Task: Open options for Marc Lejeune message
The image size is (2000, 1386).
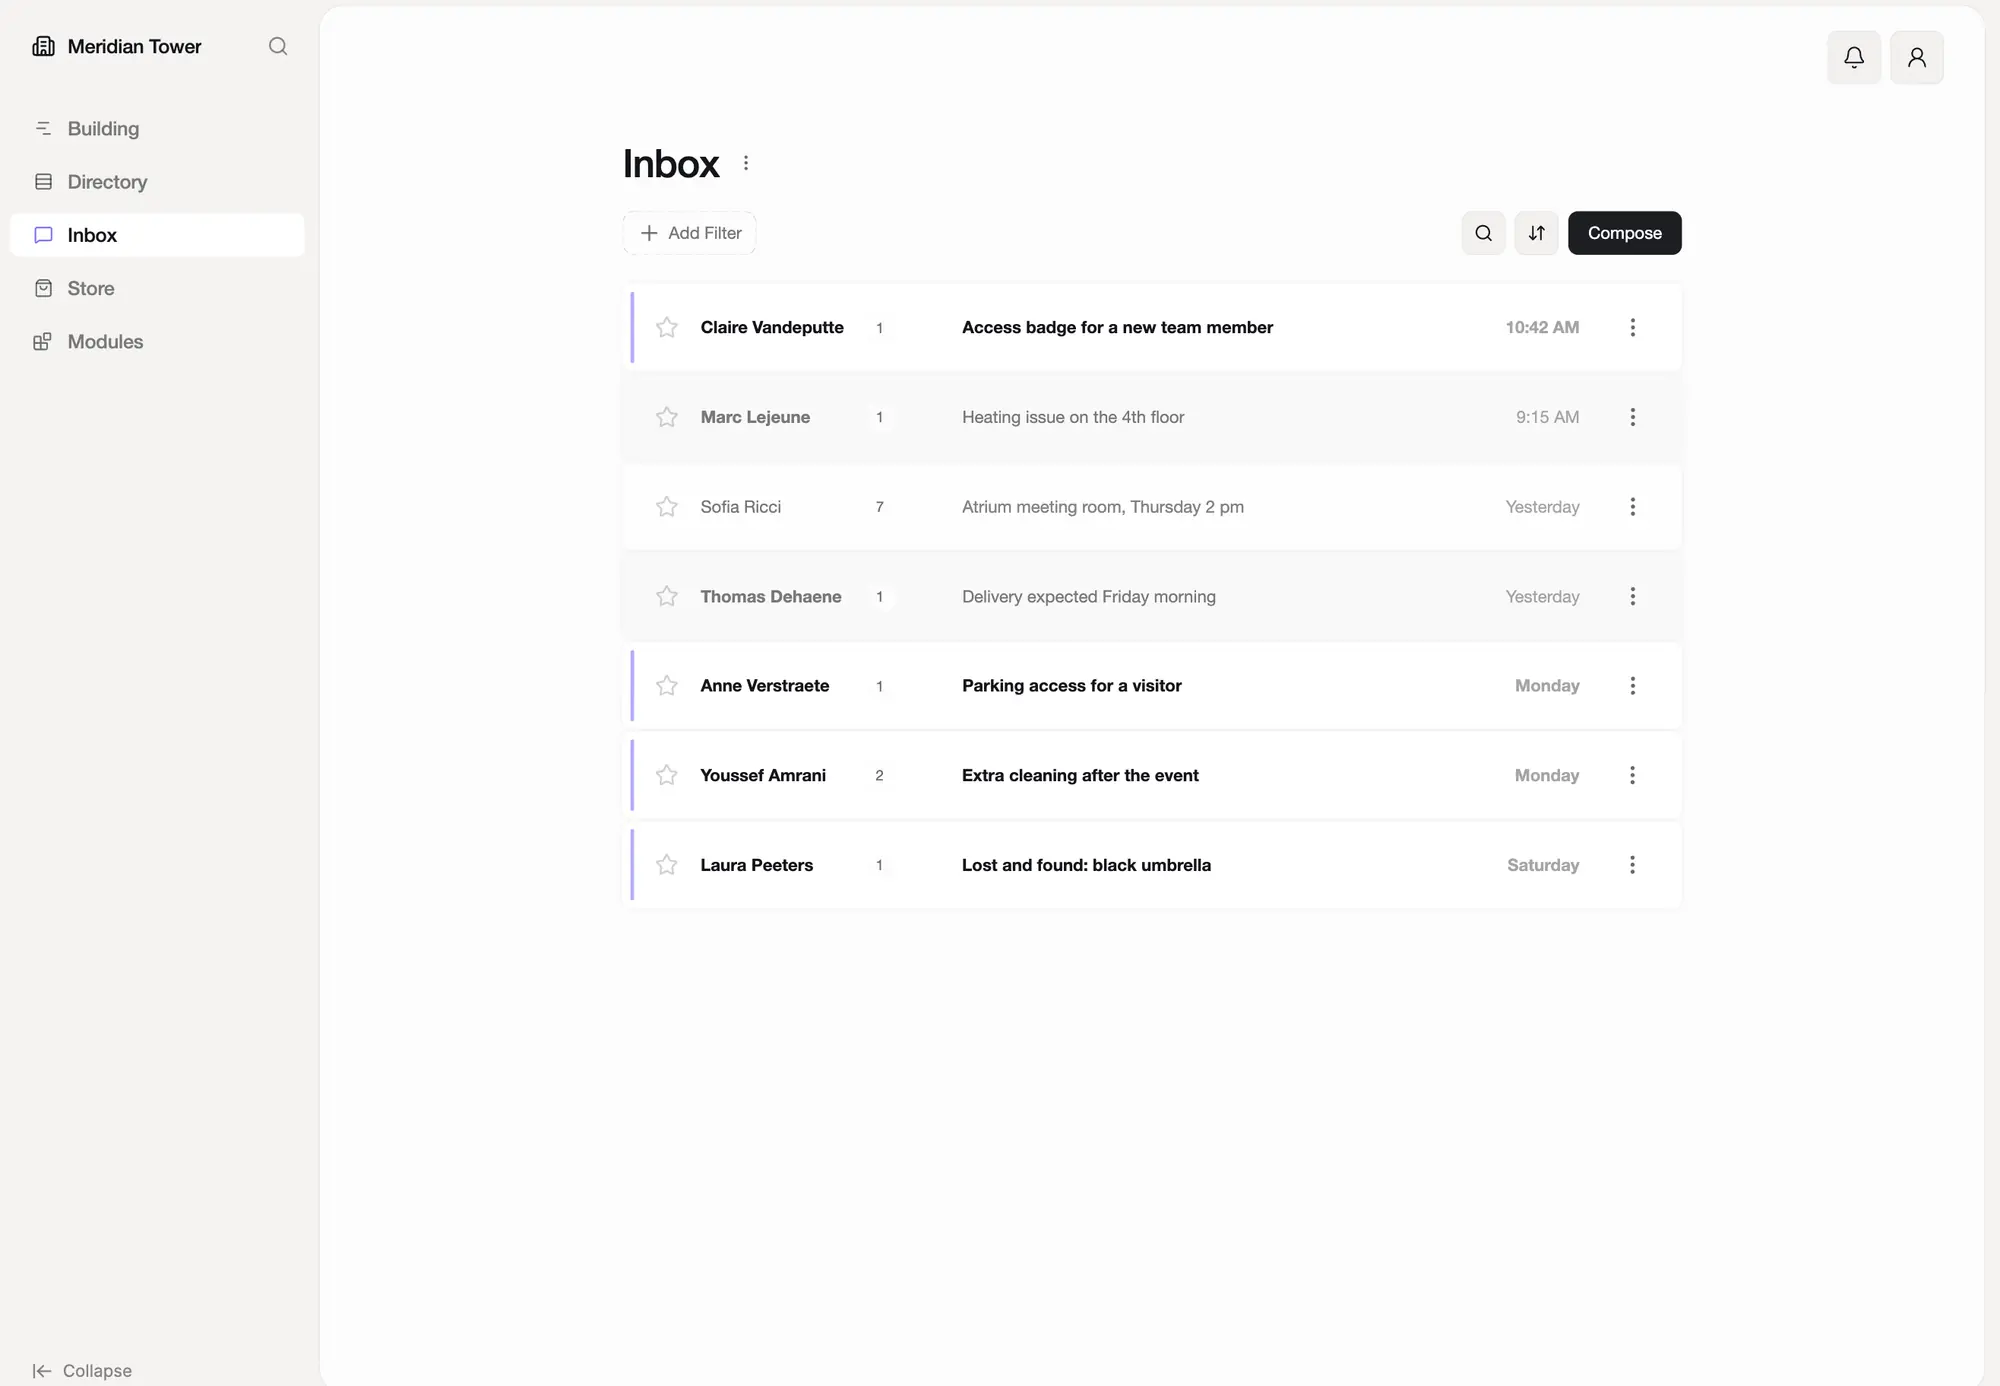Action: pyautogui.click(x=1633, y=417)
